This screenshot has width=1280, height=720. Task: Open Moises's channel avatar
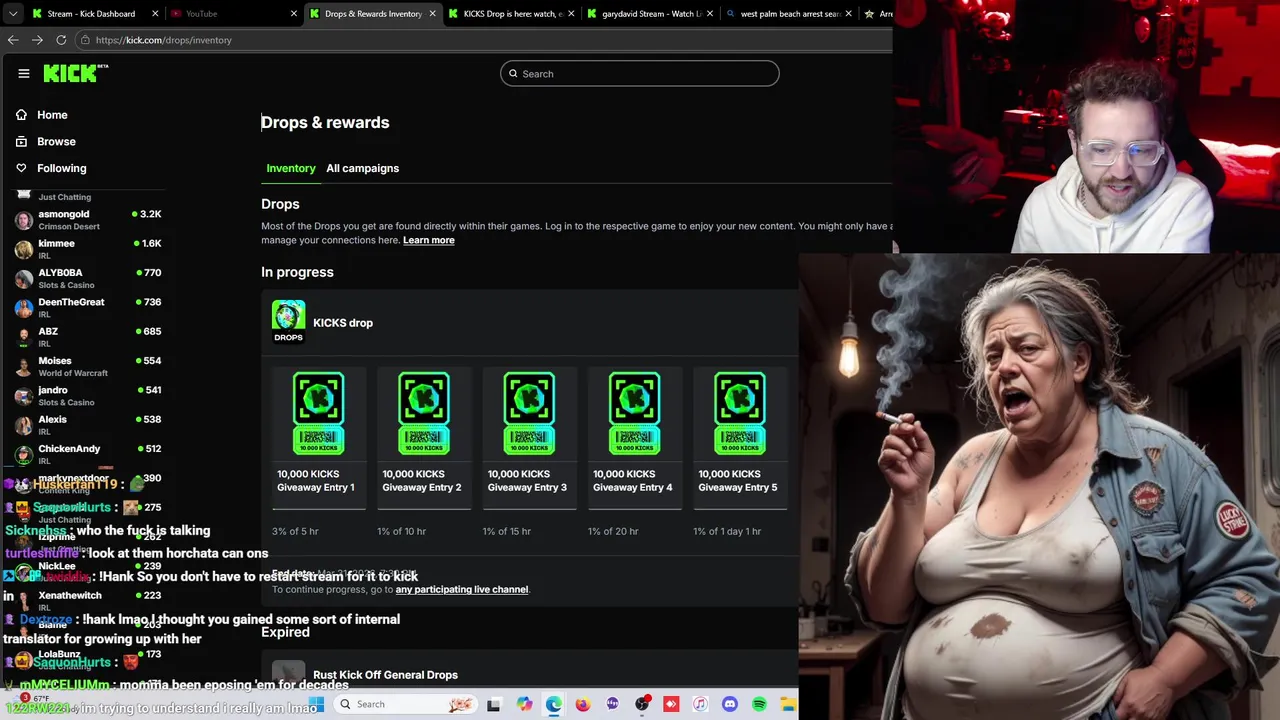24,366
